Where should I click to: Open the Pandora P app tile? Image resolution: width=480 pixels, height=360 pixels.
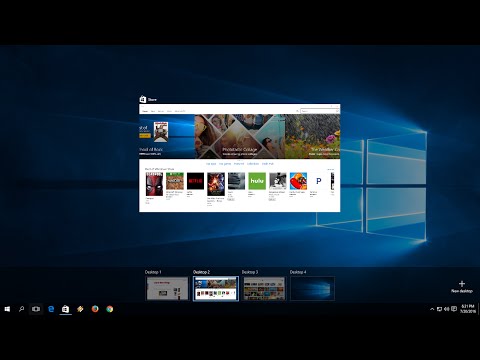pyautogui.click(x=319, y=181)
